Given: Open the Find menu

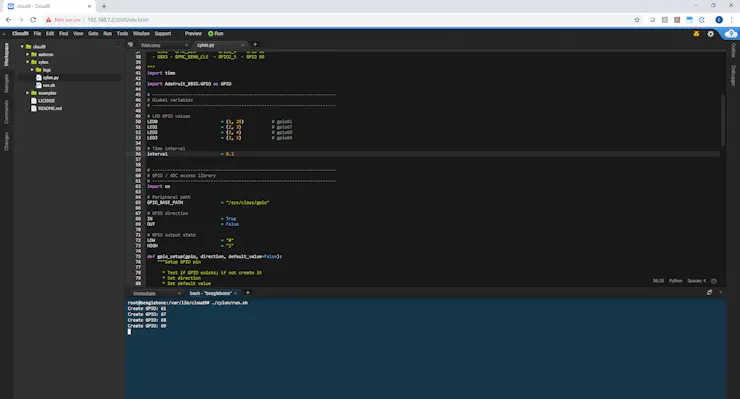Looking at the screenshot, I should click(63, 34).
